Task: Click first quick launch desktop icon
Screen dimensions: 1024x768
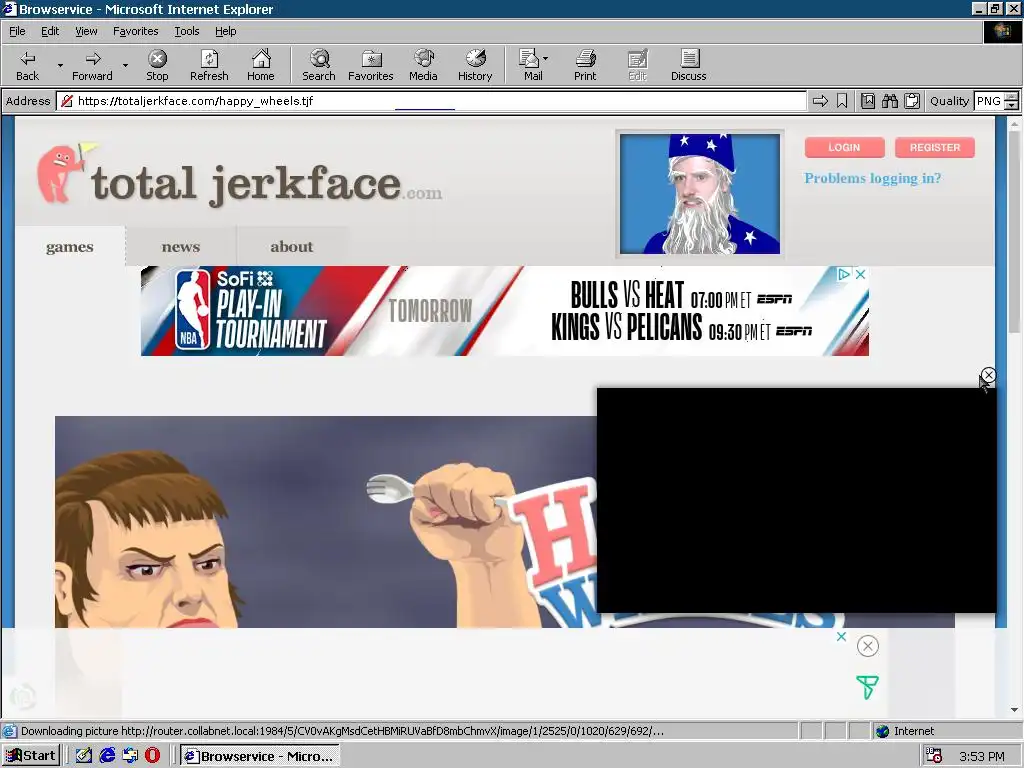Action: [84, 756]
